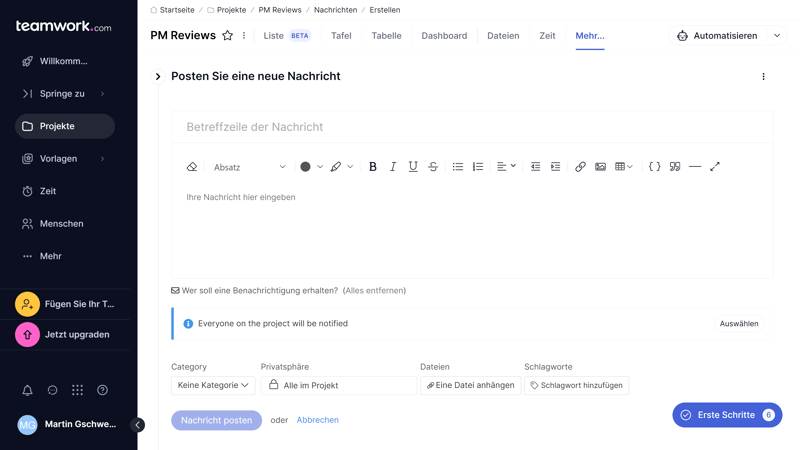Switch to the Dashboard tab
The height and width of the screenshot is (450, 800).
pos(444,36)
